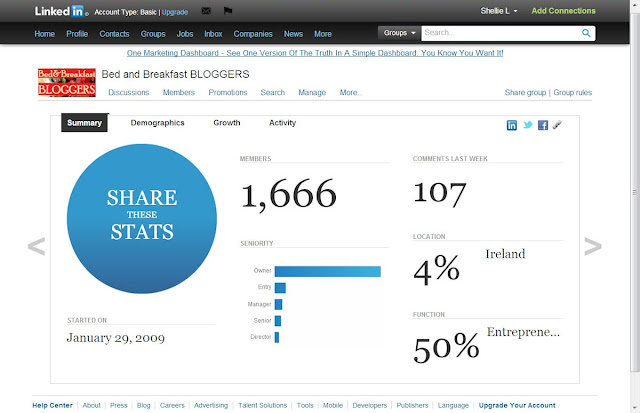
Task: Switch to the Demographics tab
Action: click(x=158, y=123)
